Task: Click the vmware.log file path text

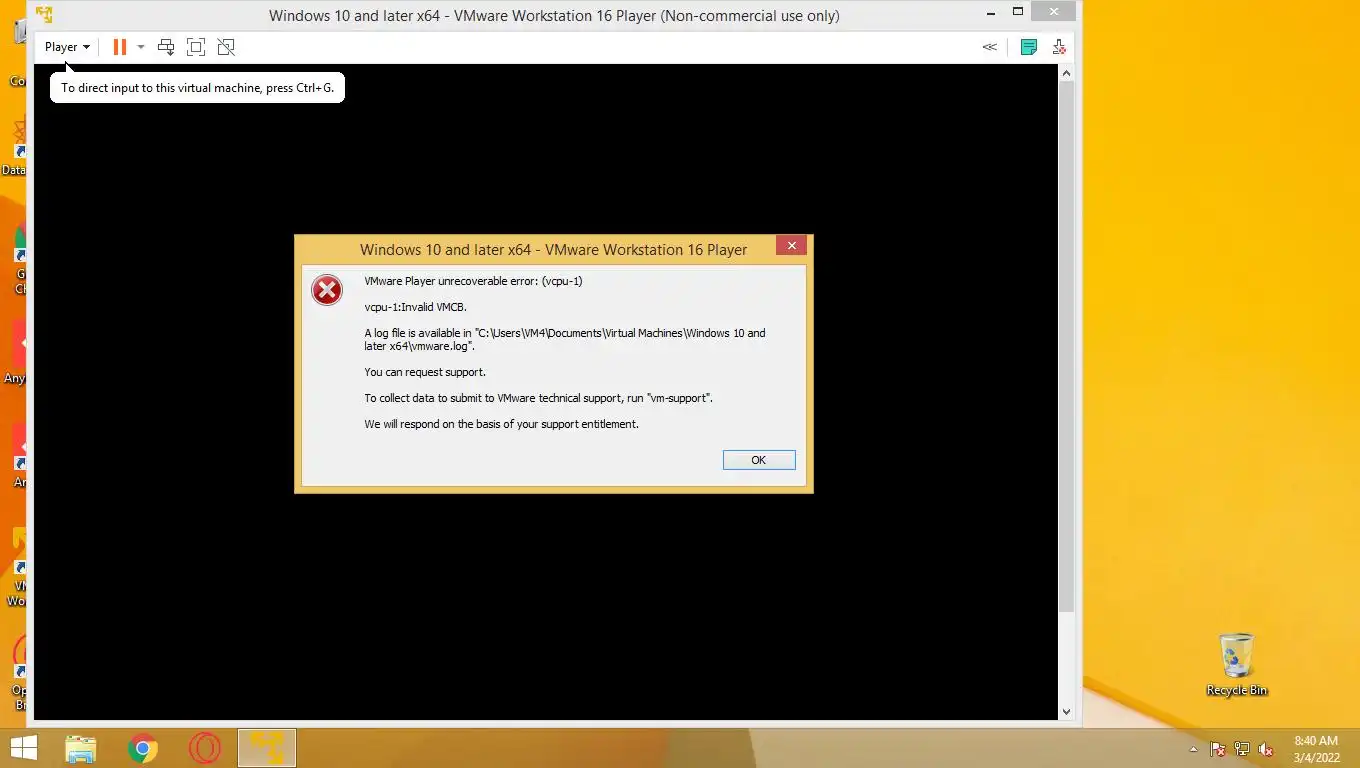Action: (x=565, y=340)
